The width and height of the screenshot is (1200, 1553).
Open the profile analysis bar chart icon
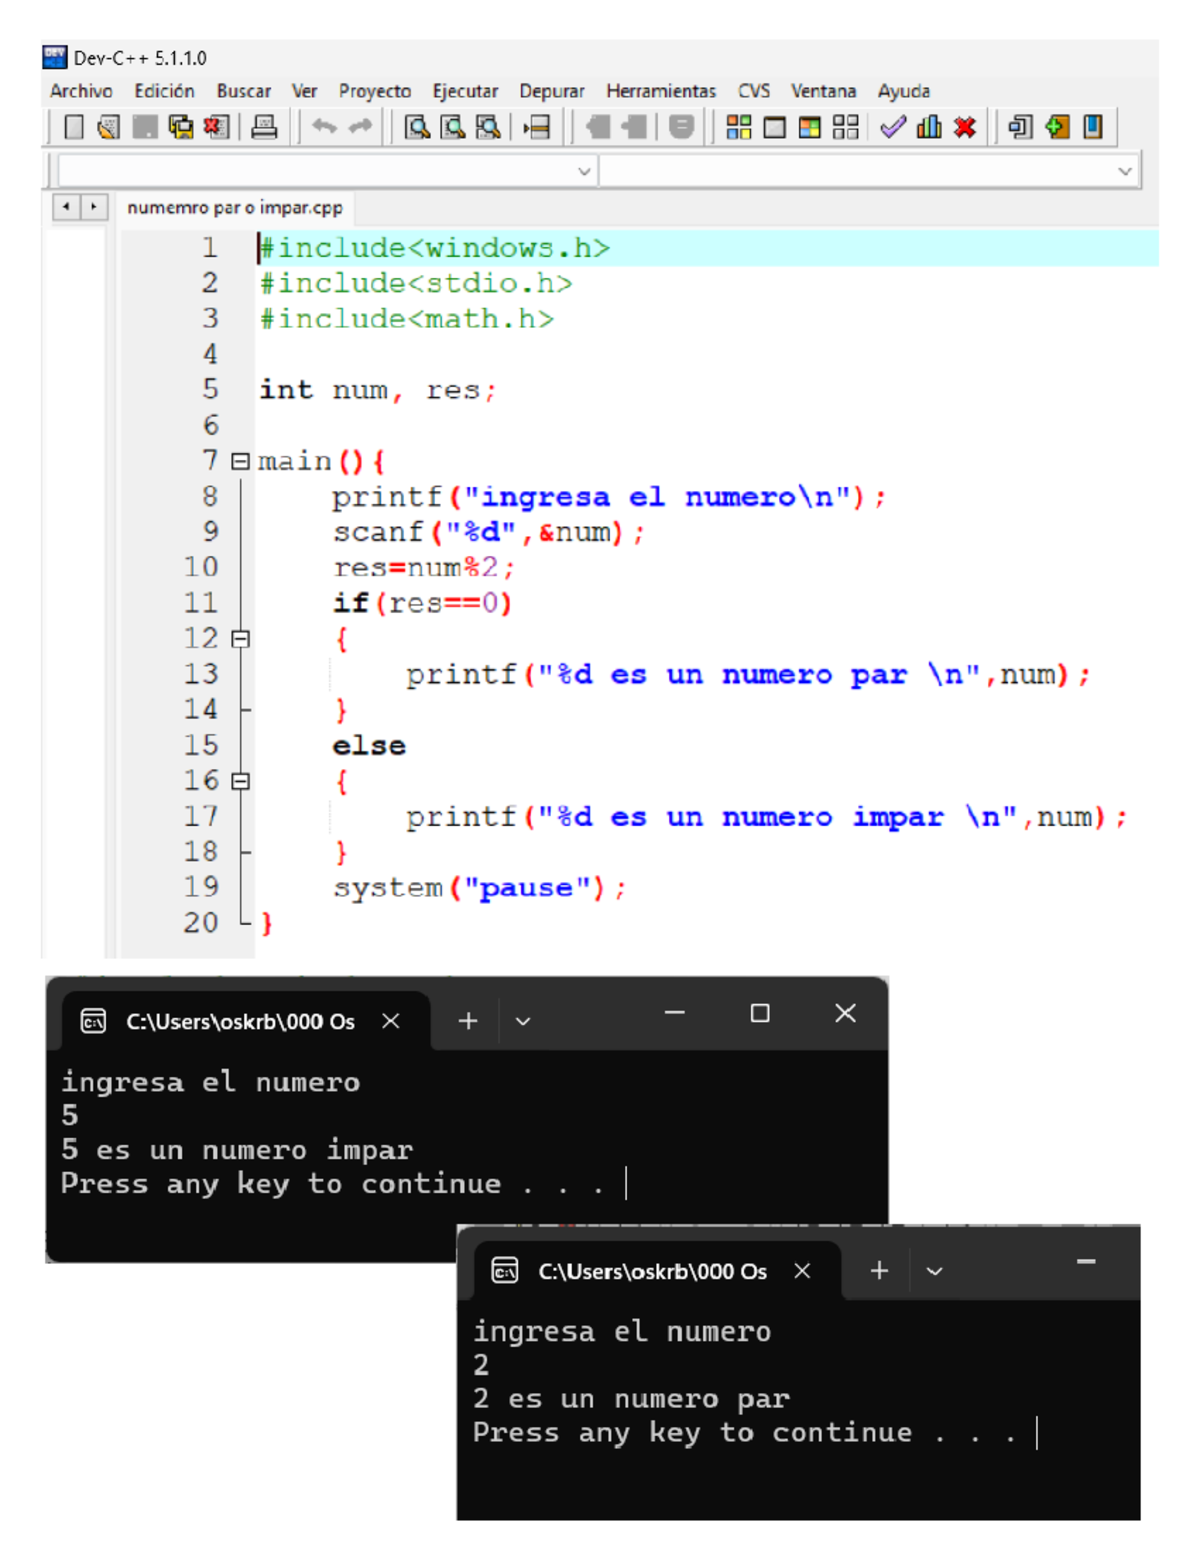[929, 127]
